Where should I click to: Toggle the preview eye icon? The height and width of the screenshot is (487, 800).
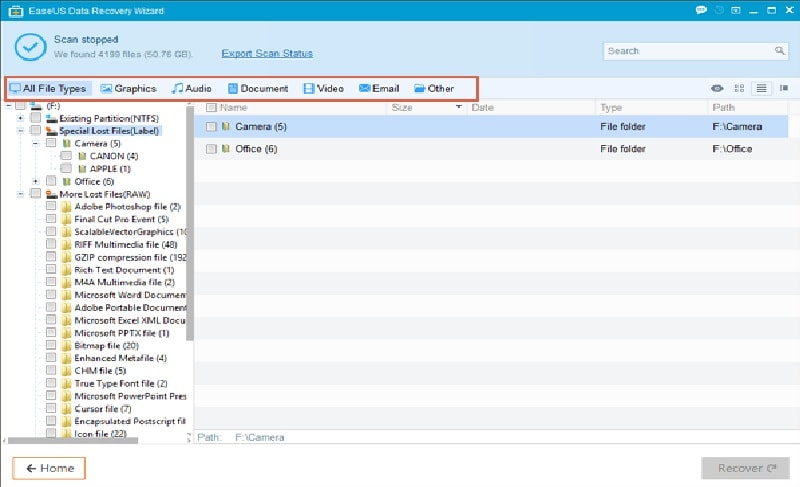pyautogui.click(x=717, y=88)
